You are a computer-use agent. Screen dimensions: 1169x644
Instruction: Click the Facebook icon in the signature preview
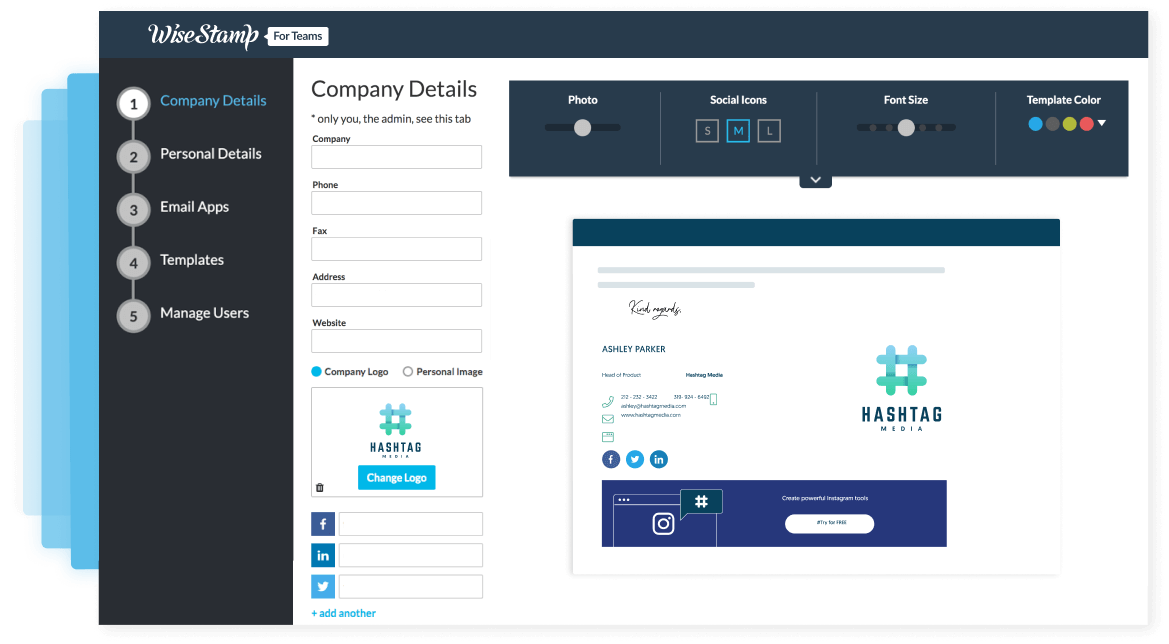[611, 459]
